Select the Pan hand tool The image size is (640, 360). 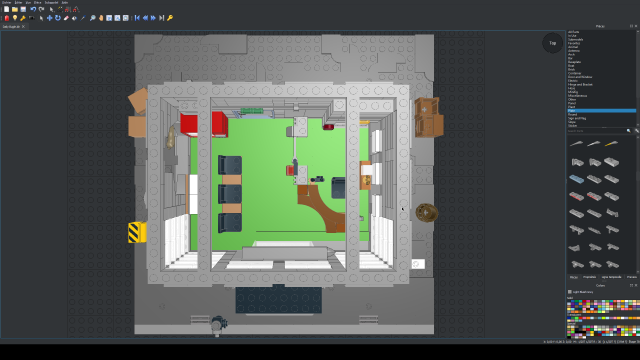click(101, 18)
